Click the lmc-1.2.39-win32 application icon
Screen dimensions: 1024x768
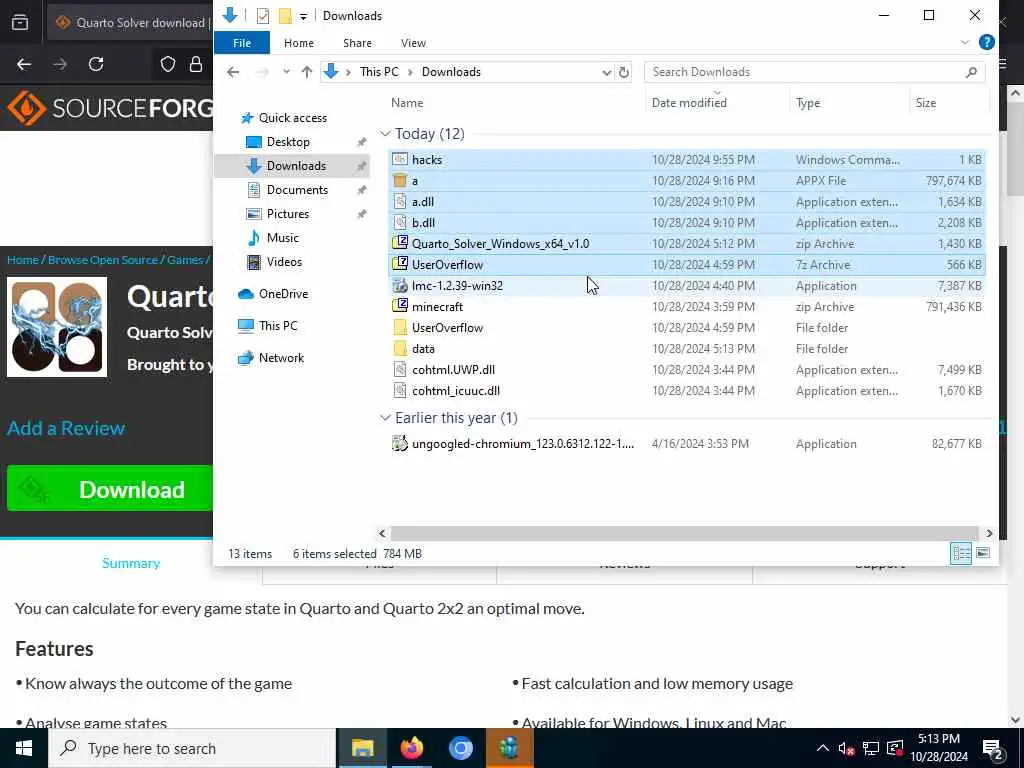400,285
